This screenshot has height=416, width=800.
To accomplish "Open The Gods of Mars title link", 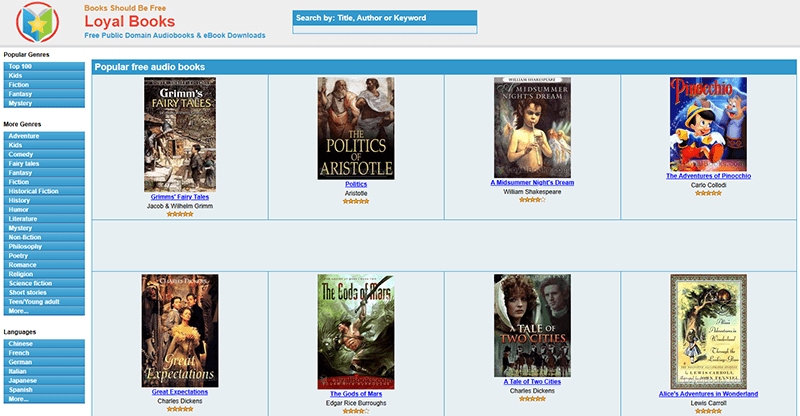I will pyautogui.click(x=356, y=394).
